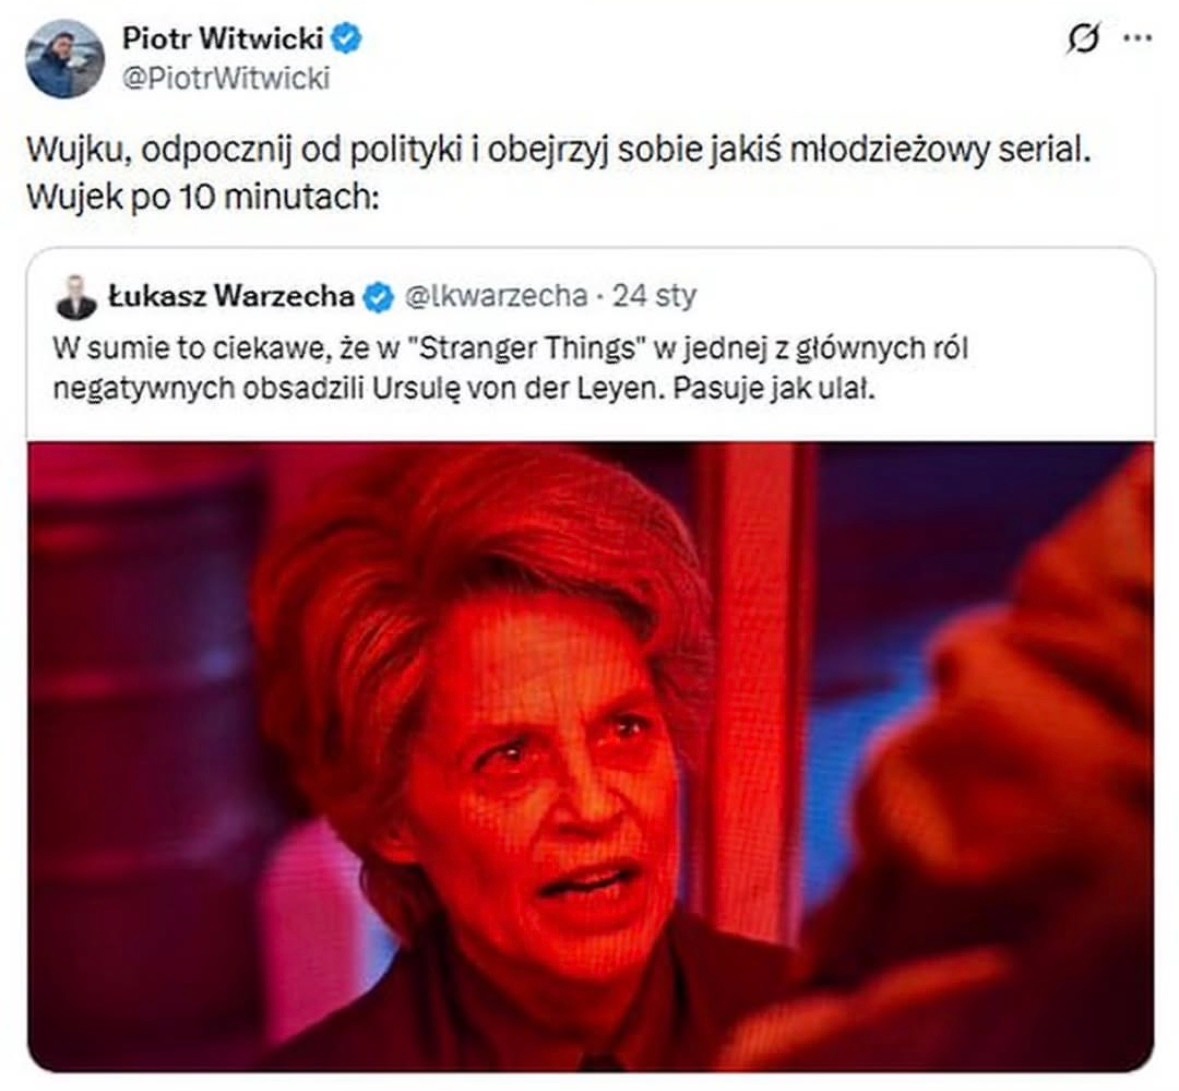Screen dimensions: 1179x1091
Task: Open Piotr Witwicki's profile avatar
Action: (65, 59)
